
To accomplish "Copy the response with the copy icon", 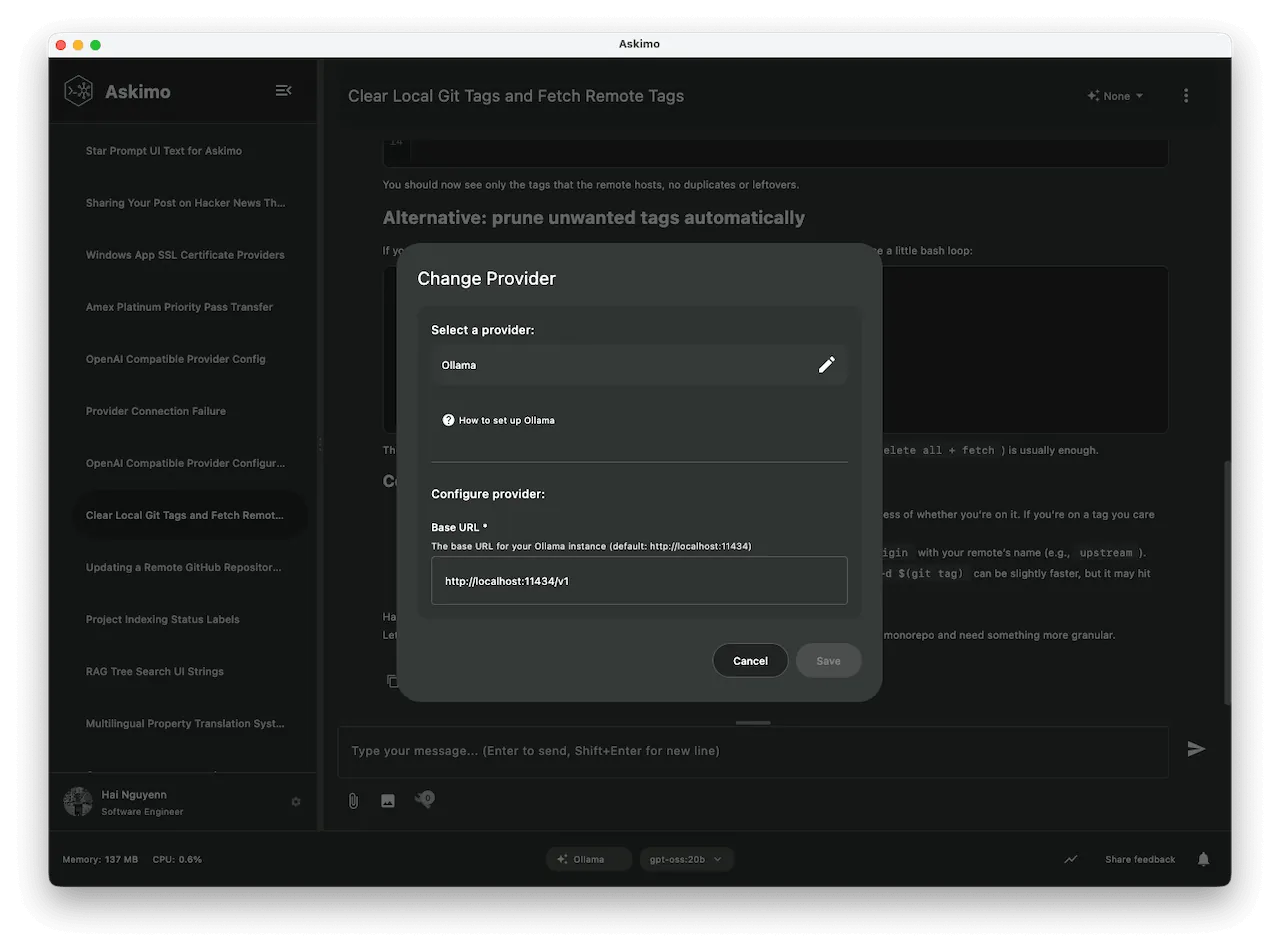I will click(x=393, y=681).
